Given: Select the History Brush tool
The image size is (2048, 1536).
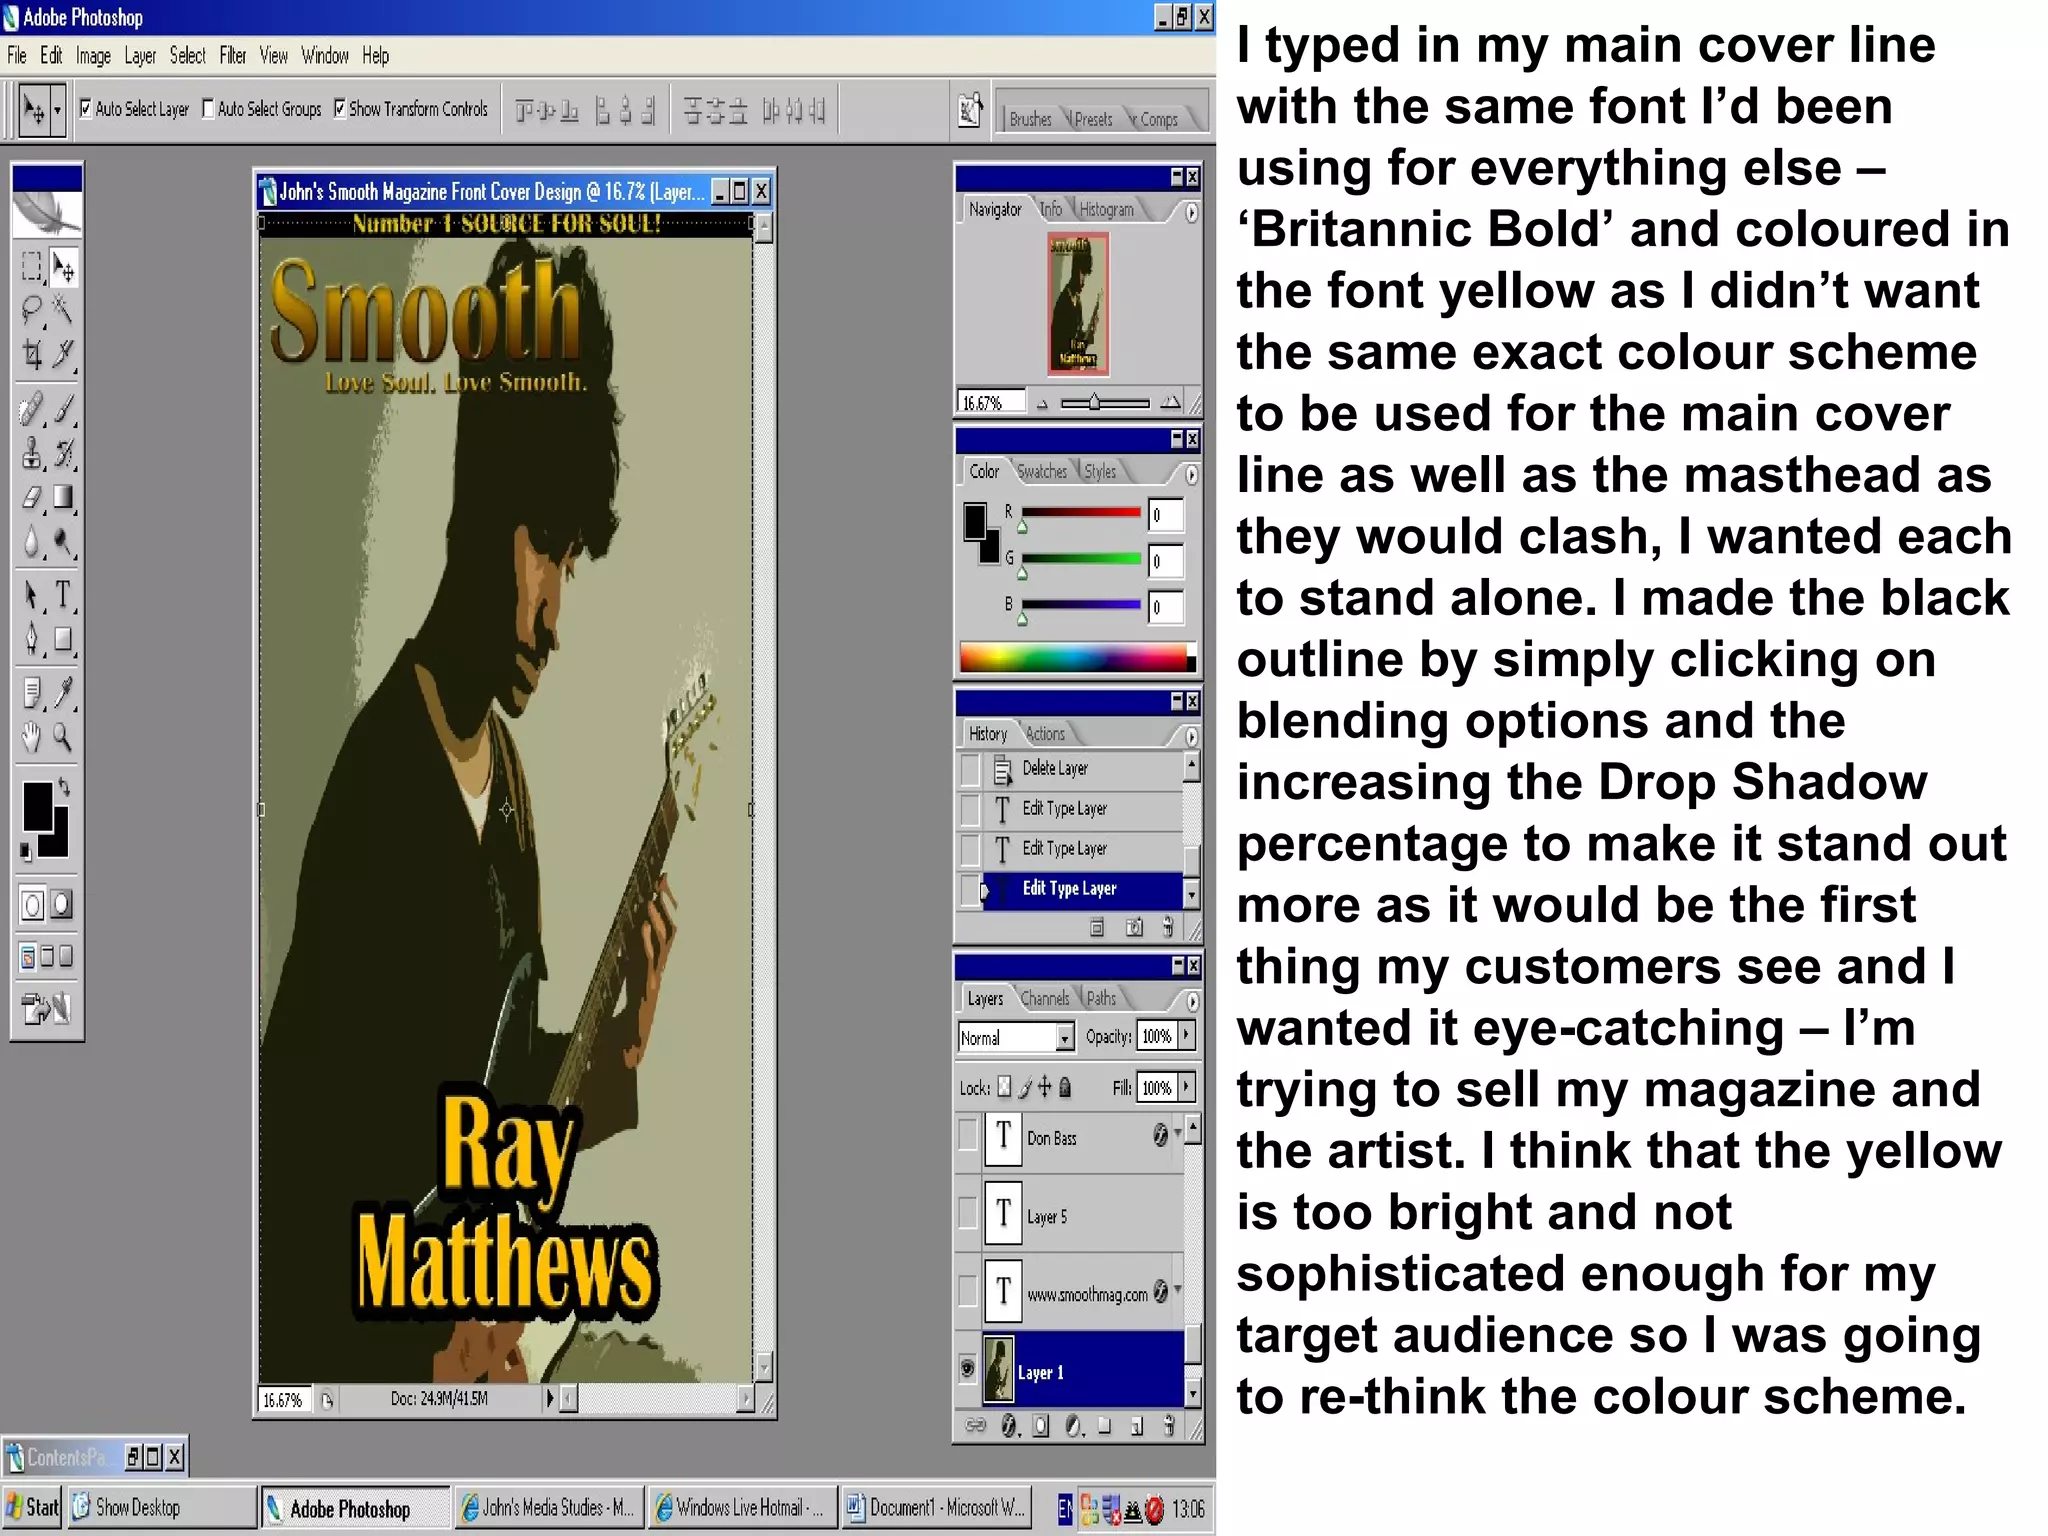Looking at the screenshot, I should tap(63, 454).
